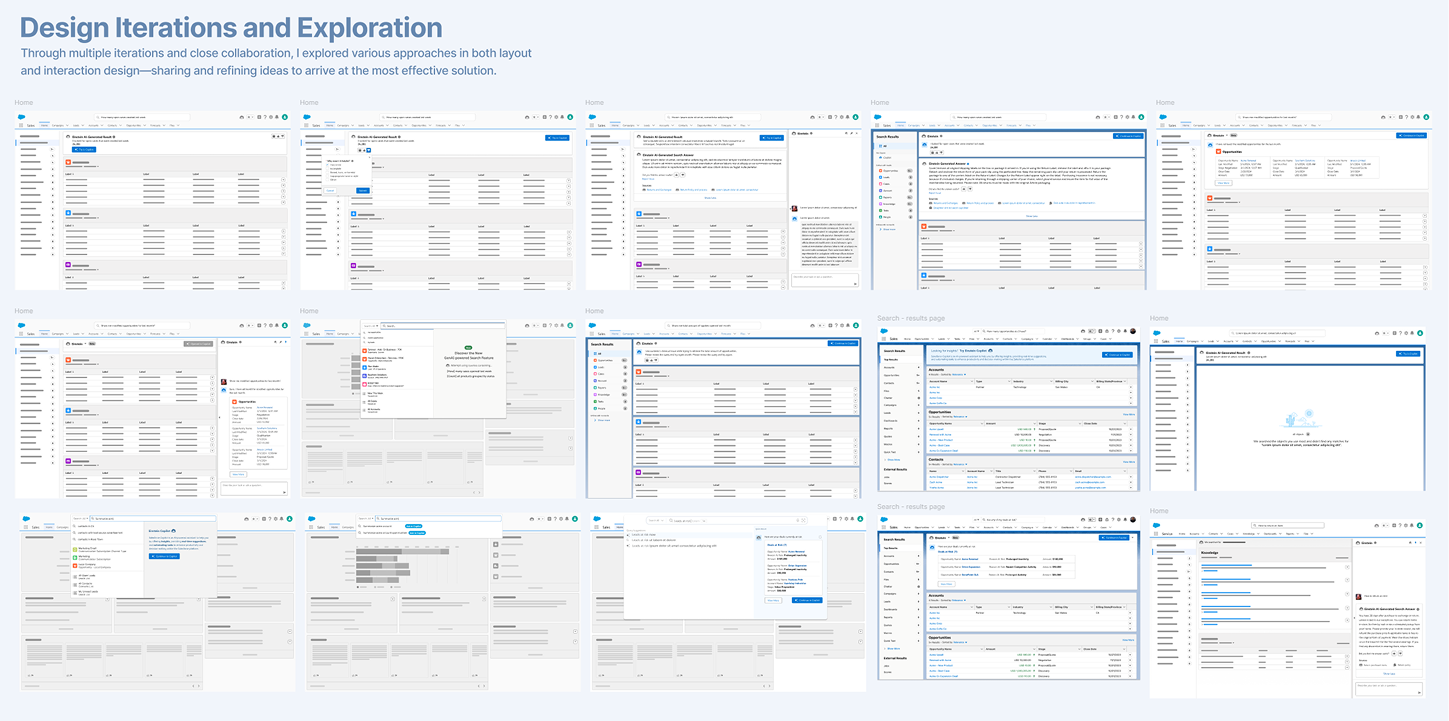Open the app launcher grid in the bar chart mockup
The height and width of the screenshot is (721, 1449).
312,527
